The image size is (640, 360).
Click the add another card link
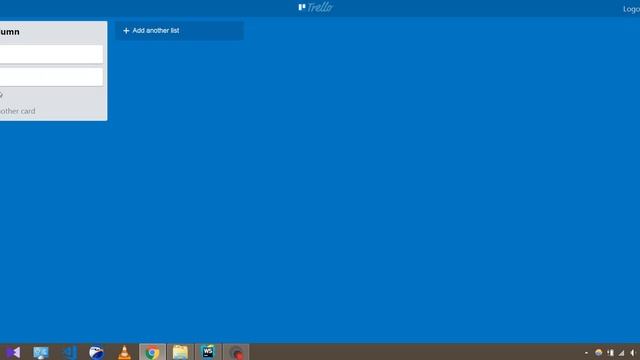tap(18, 111)
